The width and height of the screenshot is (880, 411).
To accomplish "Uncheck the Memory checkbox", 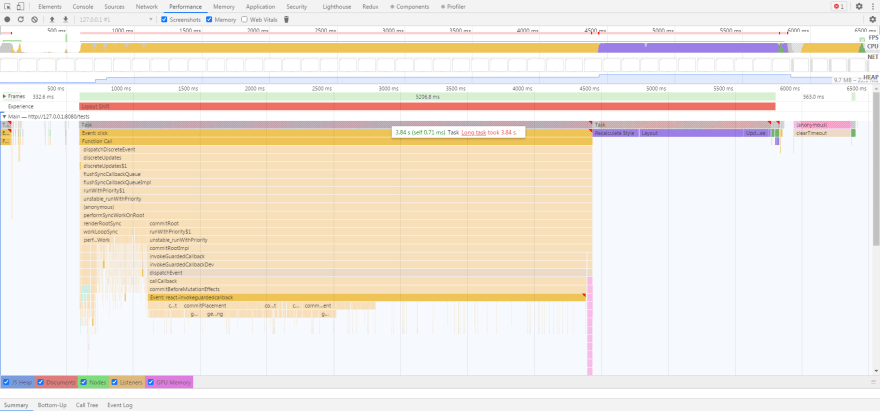I will tap(209, 20).
